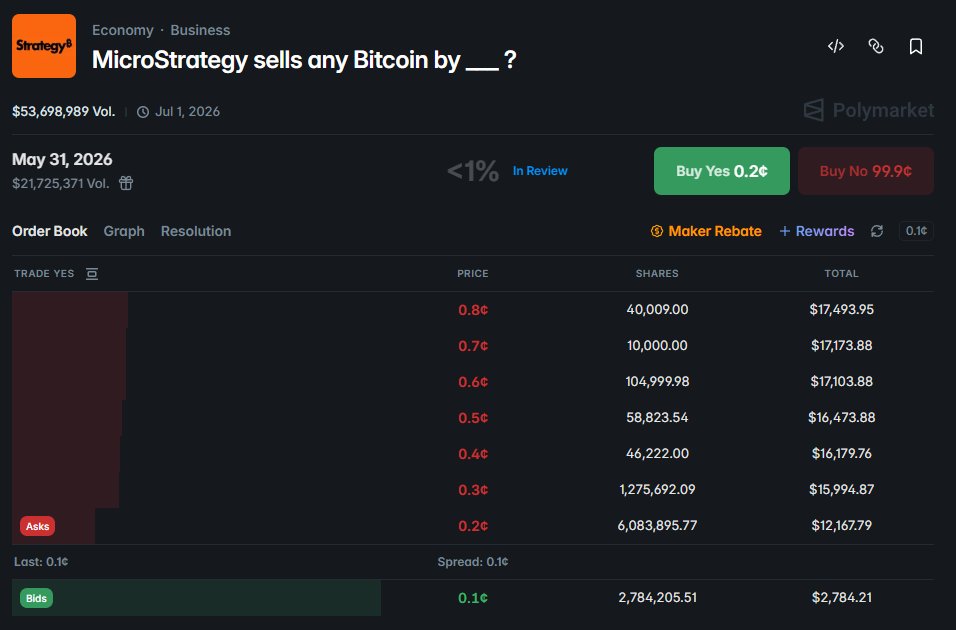Click the 40,009.00 shares cell

pyautogui.click(x=657, y=309)
